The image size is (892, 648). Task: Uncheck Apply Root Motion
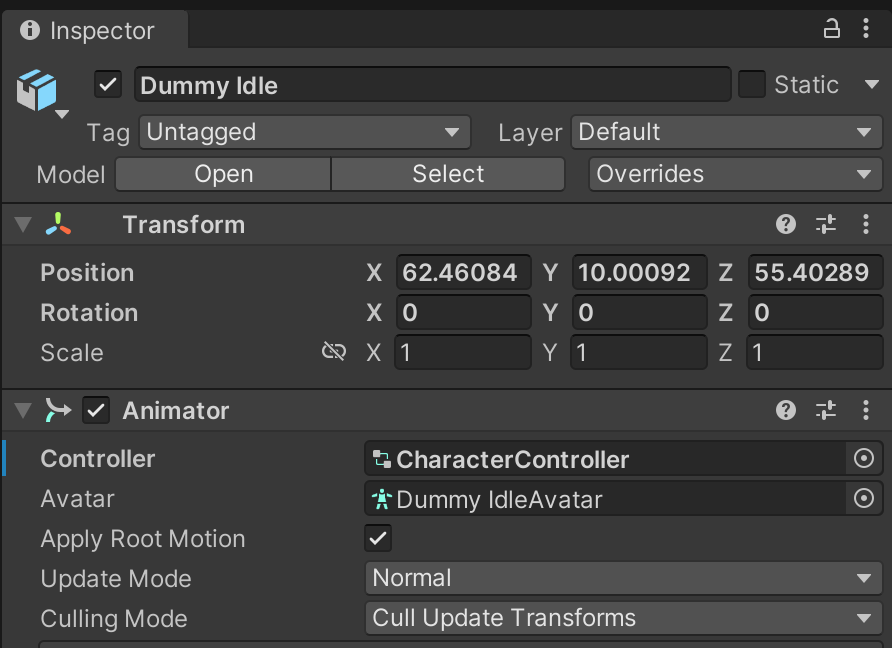click(378, 539)
